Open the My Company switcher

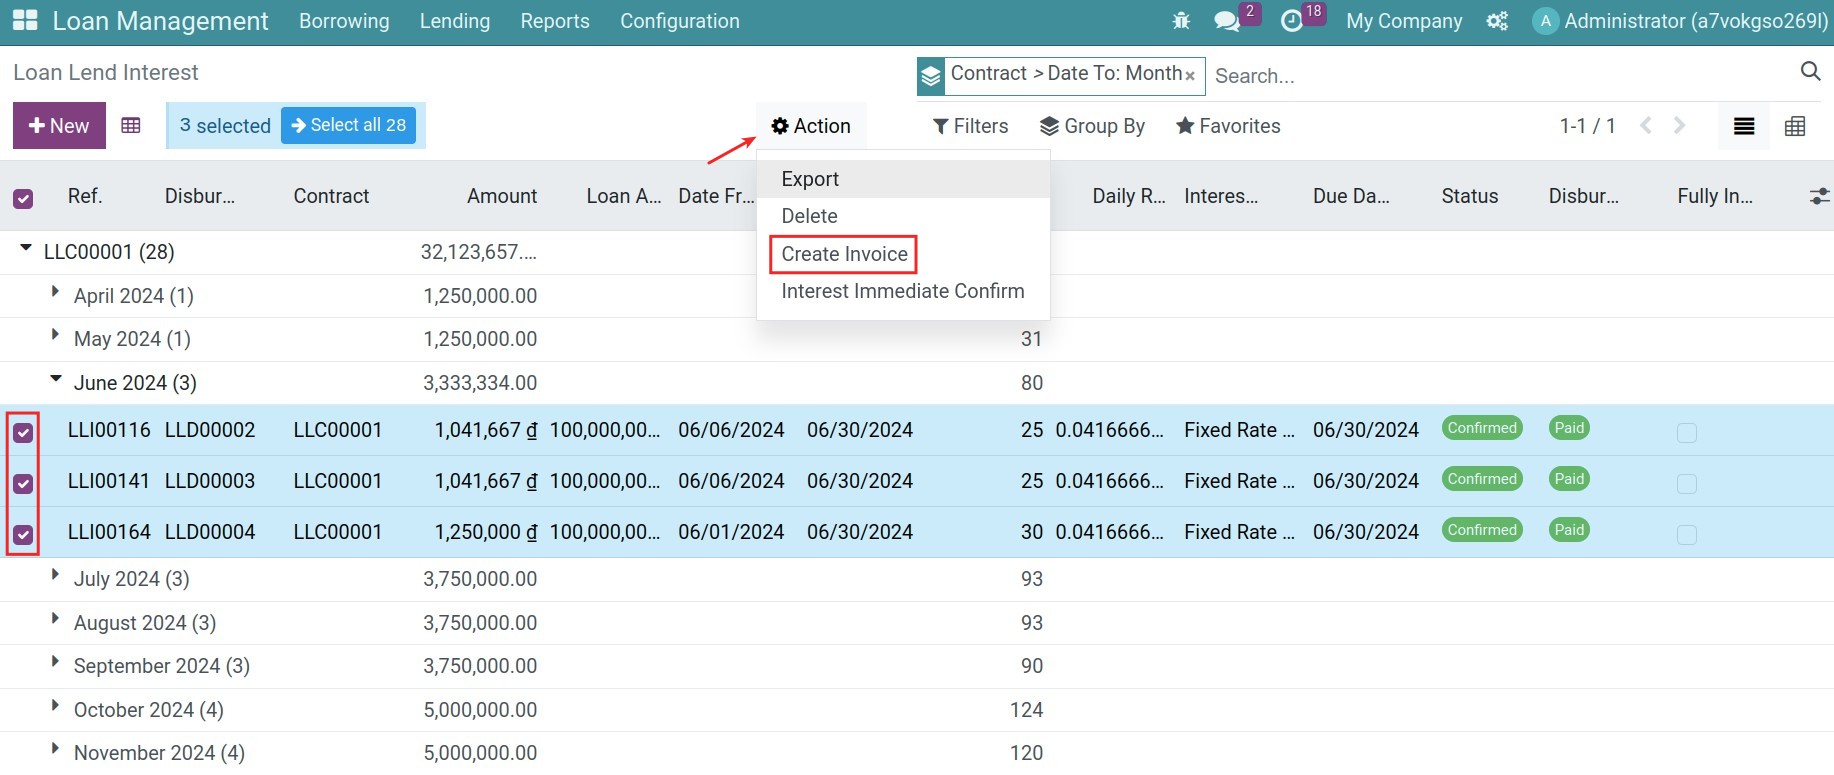click(x=1404, y=21)
